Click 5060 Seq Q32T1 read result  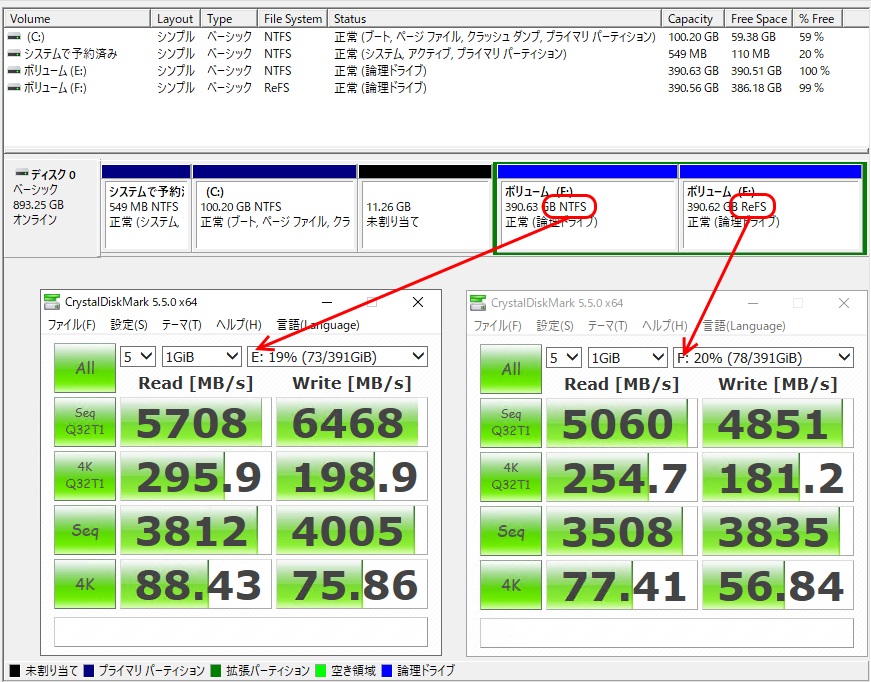[622, 423]
